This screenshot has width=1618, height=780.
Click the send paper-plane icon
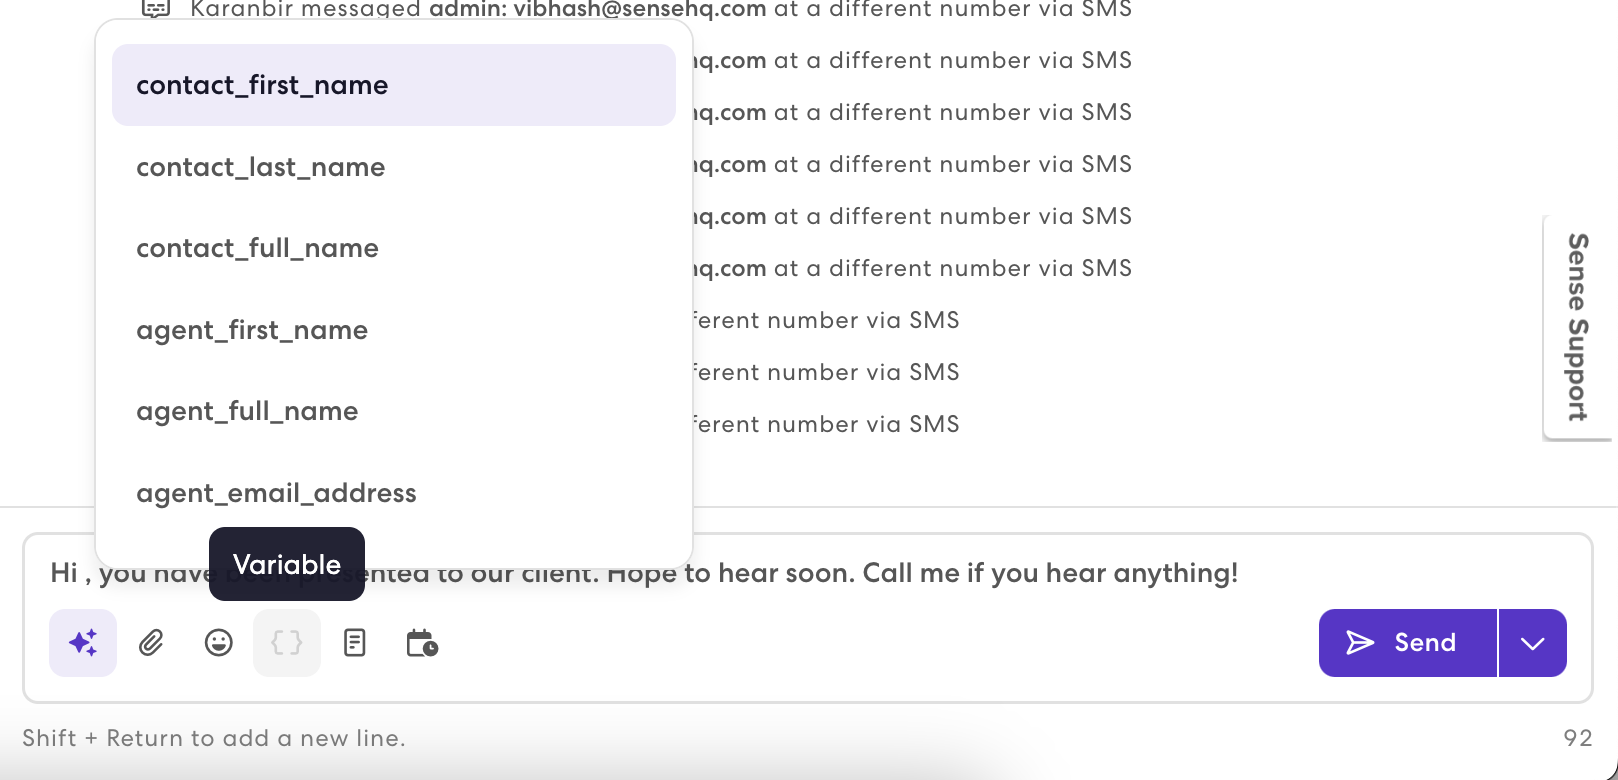tap(1364, 643)
